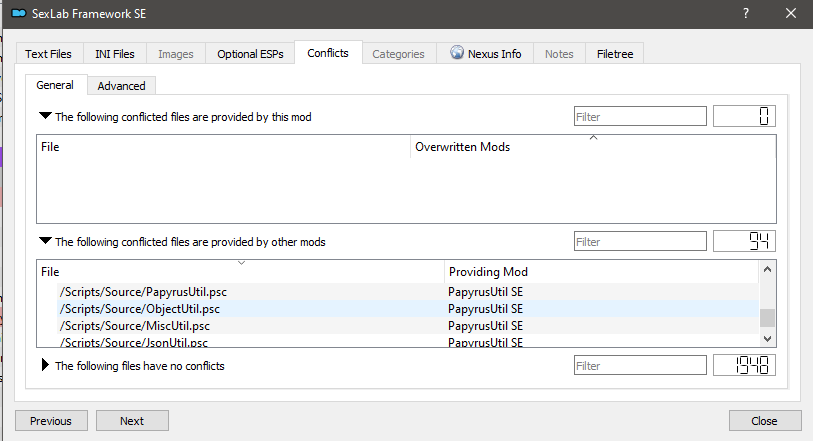The image size is (813, 441).
Task: Click the 1948 no-conflict counter display
Action: 744,365
